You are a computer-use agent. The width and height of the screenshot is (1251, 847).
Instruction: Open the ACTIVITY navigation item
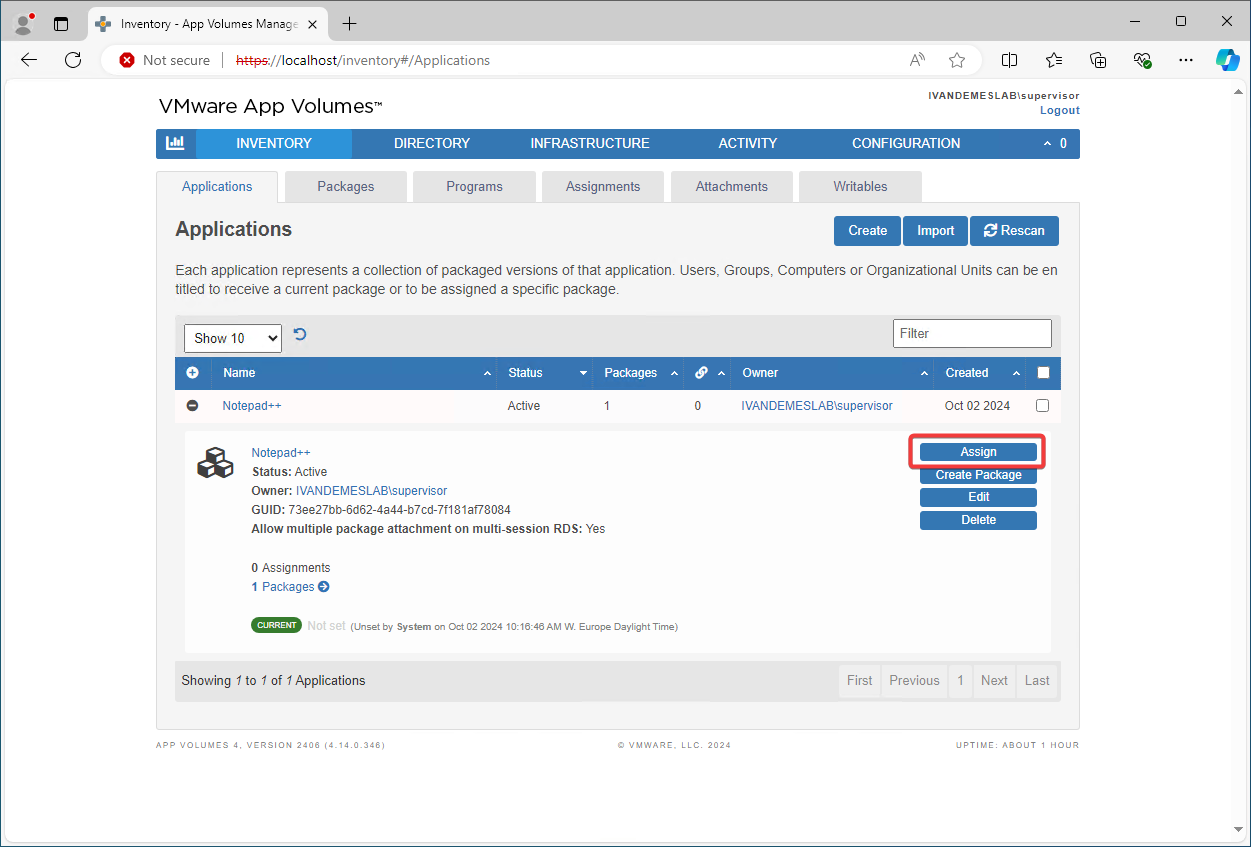[748, 143]
